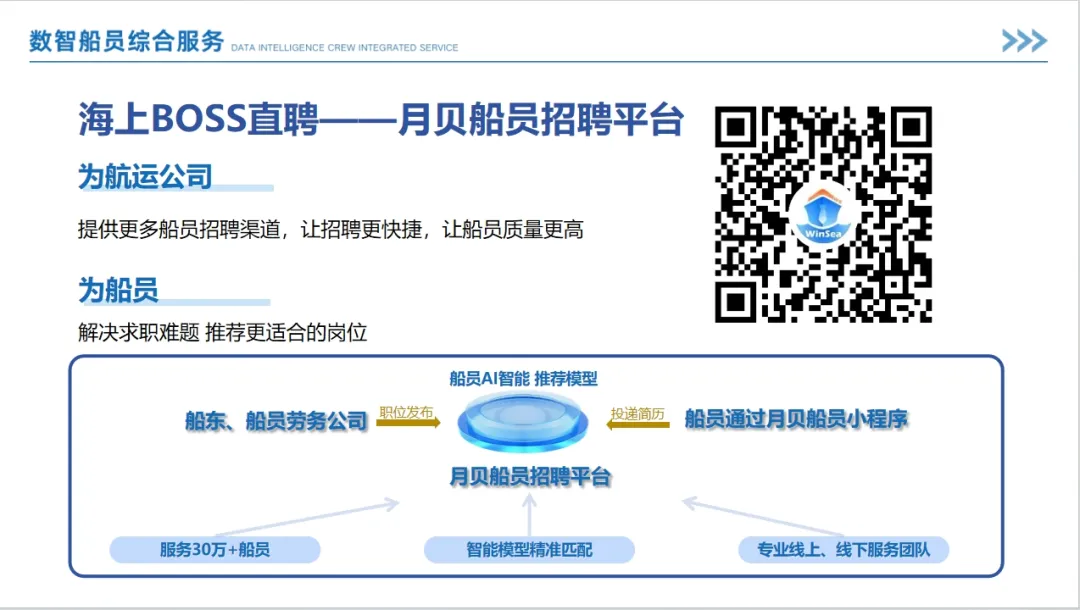Click the 投递简历 arrow label
Viewport: 1080px width, 610px height.
coord(638,414)
